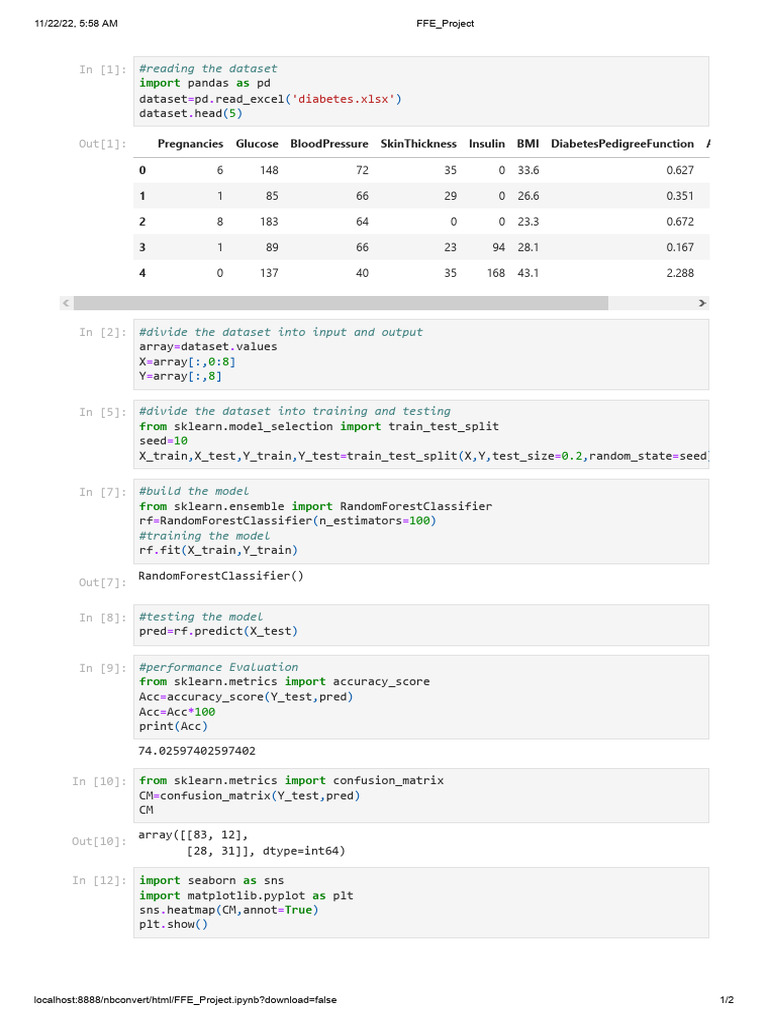Click the Pregnancies column header

click(x=190, y=144)
